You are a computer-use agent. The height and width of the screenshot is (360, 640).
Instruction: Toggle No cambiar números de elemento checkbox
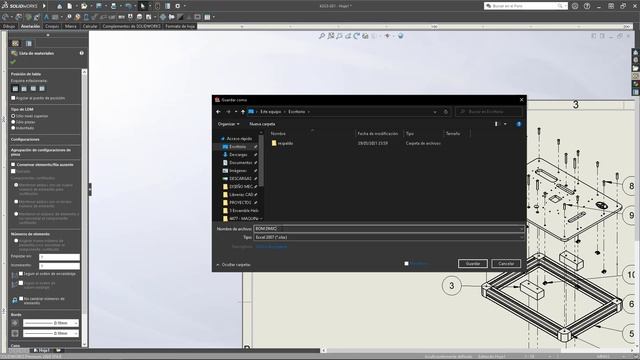pyautogui.click(x=21, y=298)
